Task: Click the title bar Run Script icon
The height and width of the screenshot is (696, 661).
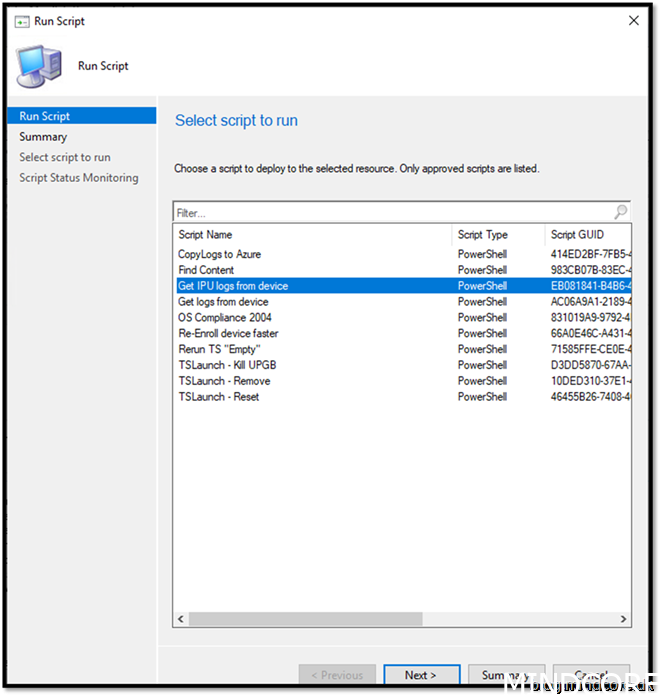Action: coord(21,21)
